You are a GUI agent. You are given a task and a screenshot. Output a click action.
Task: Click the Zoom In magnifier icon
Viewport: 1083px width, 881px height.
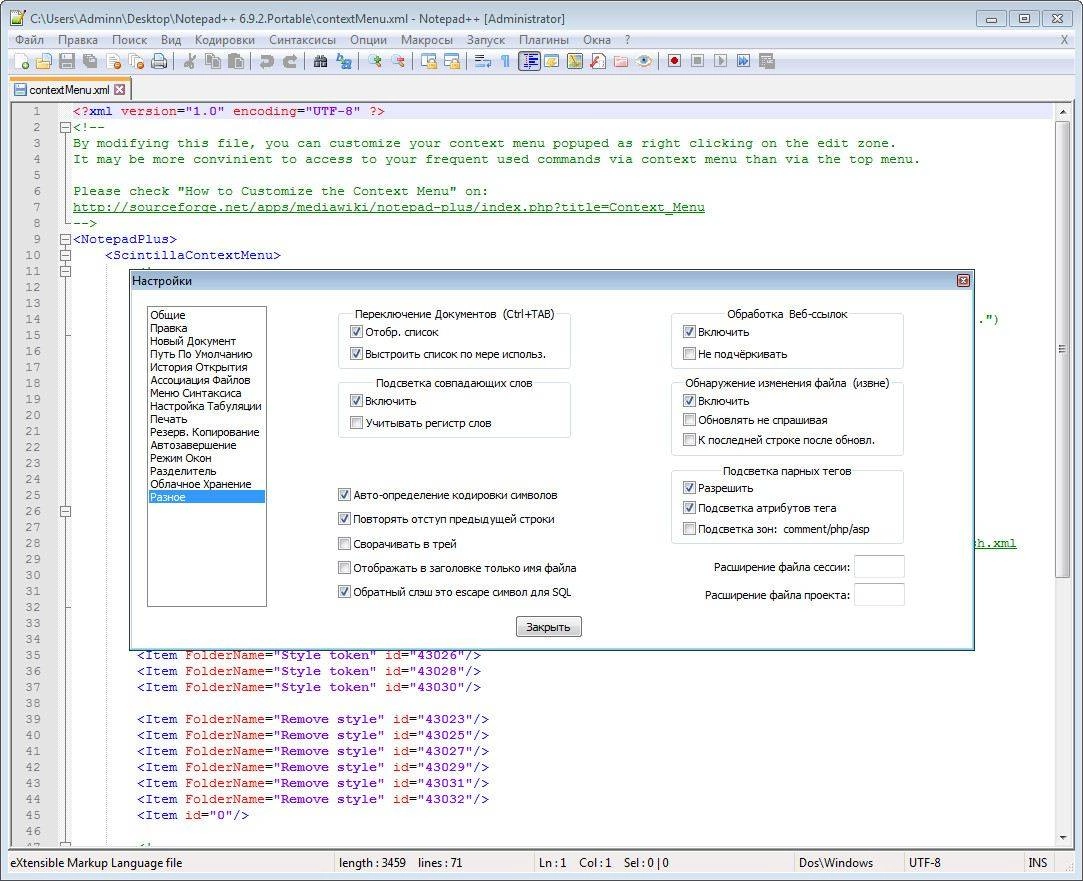tap(374, 61)
